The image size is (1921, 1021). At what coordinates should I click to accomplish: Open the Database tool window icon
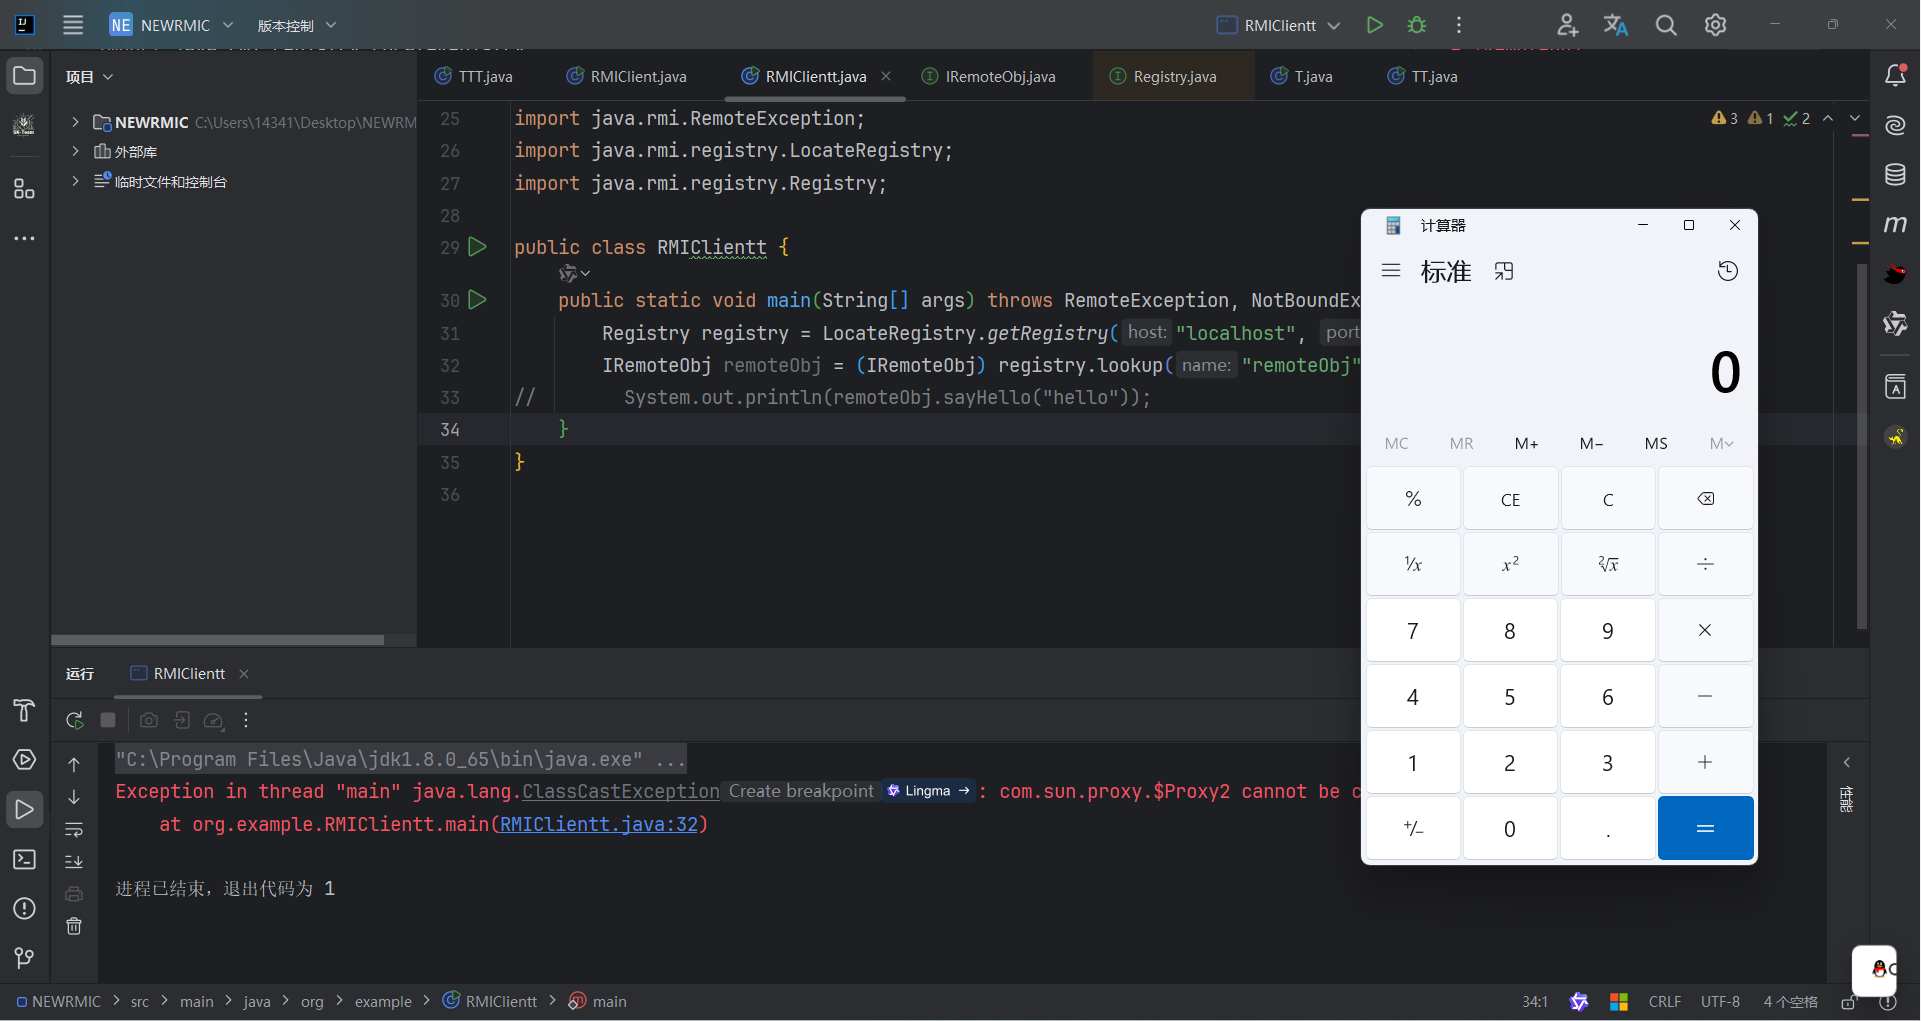tap(1895, 175)
